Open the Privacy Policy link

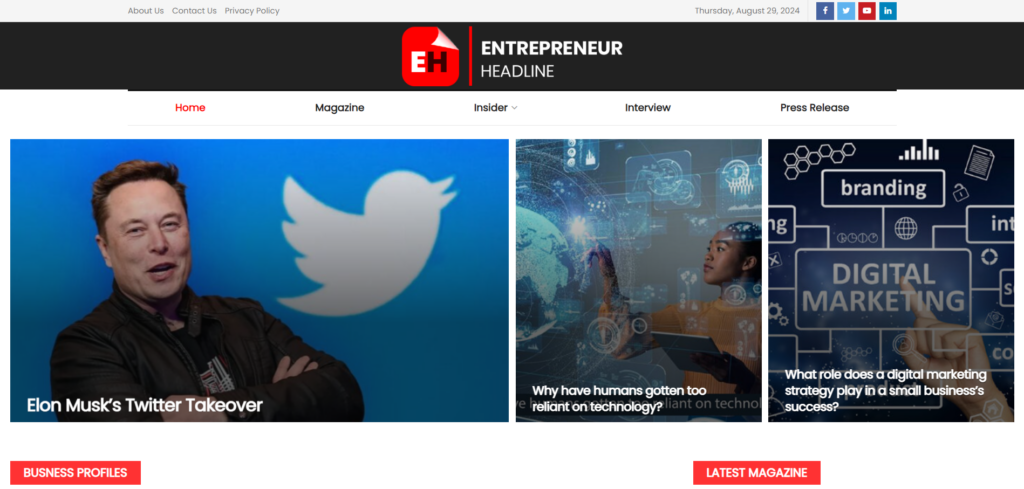[252, 10]
